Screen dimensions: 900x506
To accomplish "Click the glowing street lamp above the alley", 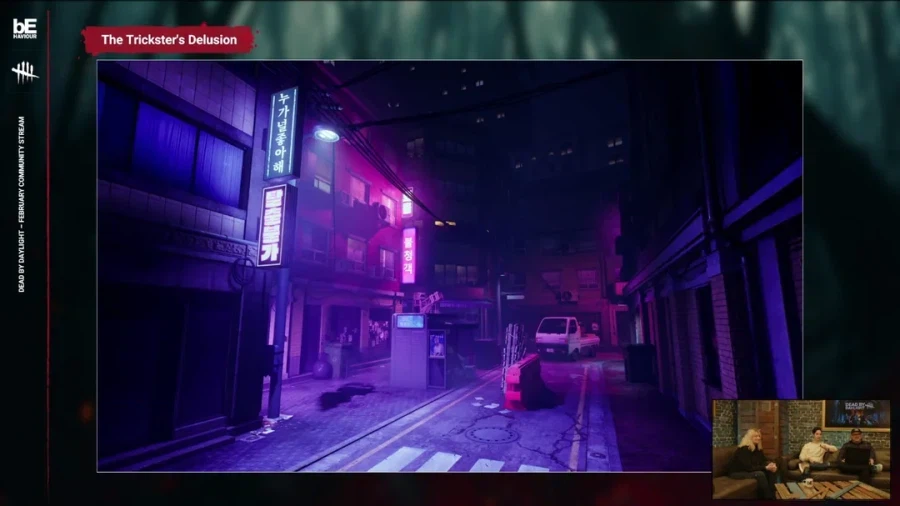I will pos(326,134).
